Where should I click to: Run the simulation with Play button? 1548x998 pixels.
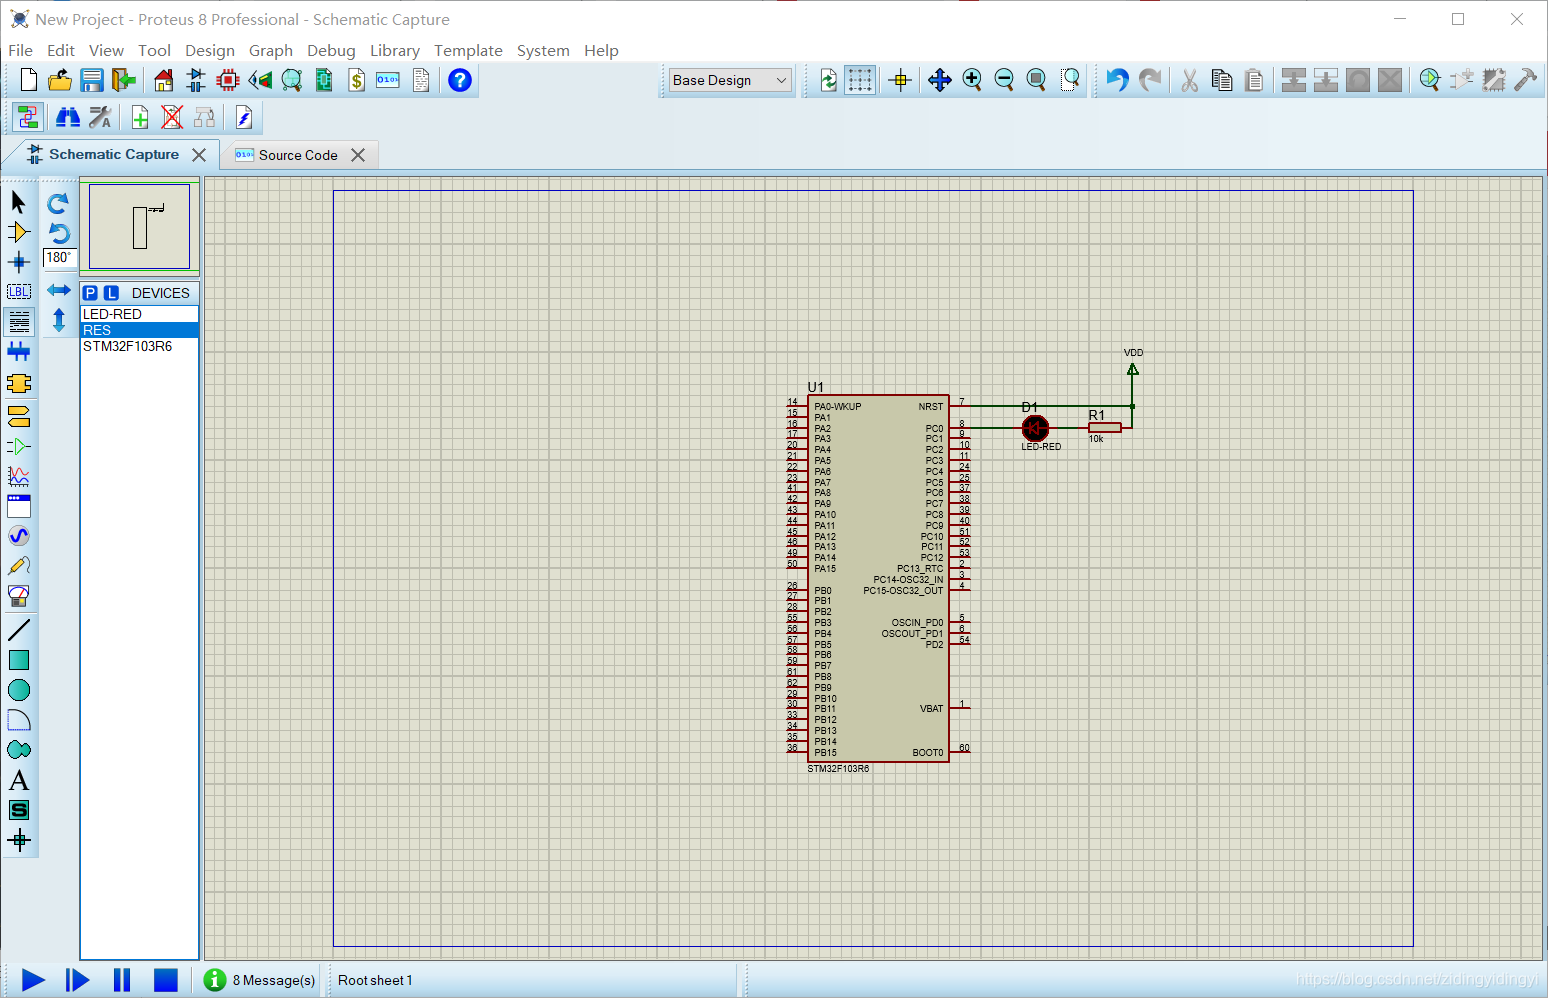point(33,980)
